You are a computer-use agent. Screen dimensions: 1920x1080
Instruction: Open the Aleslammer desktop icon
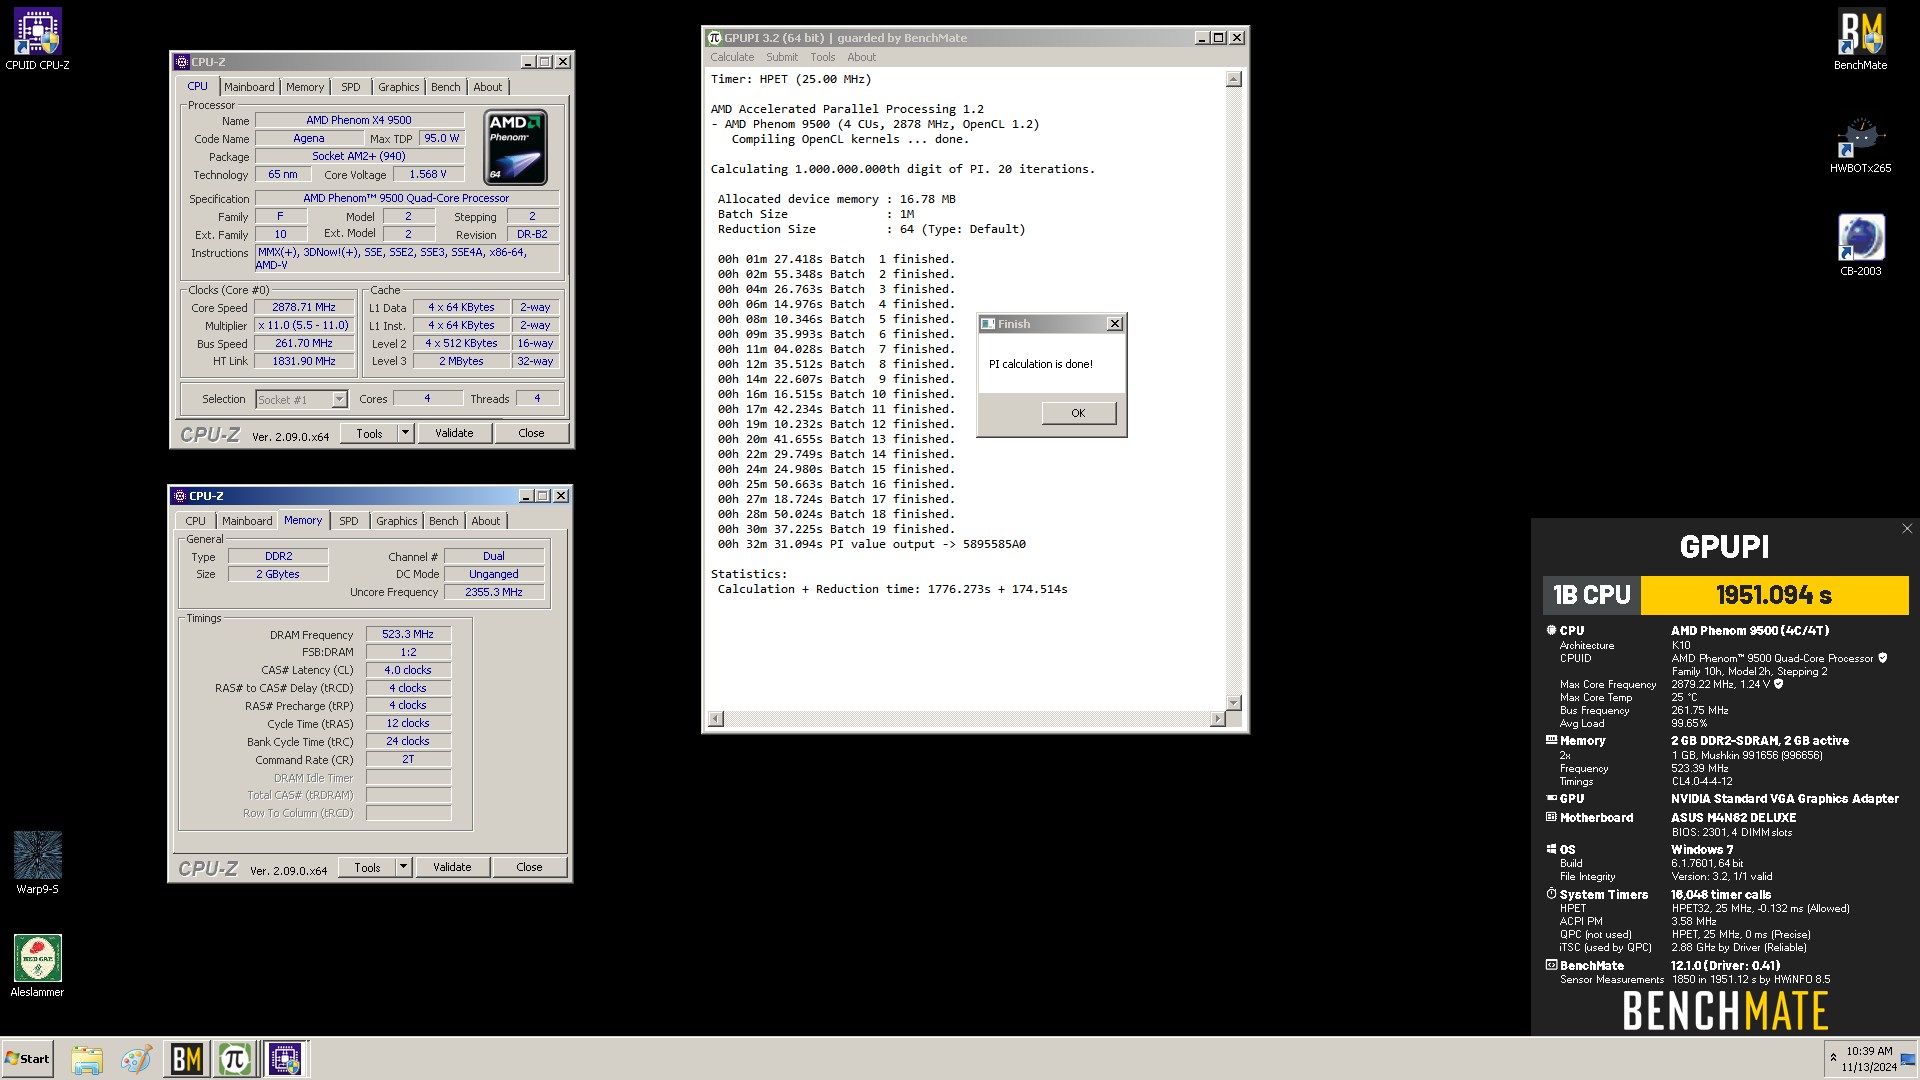tap(37, 965)
